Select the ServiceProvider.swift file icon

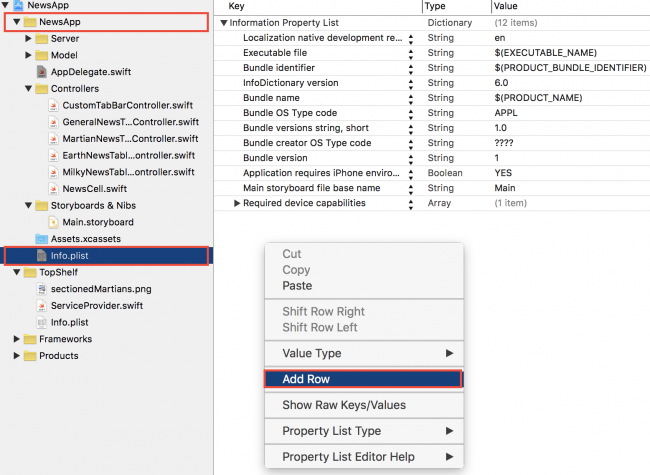tap(41, 305)
